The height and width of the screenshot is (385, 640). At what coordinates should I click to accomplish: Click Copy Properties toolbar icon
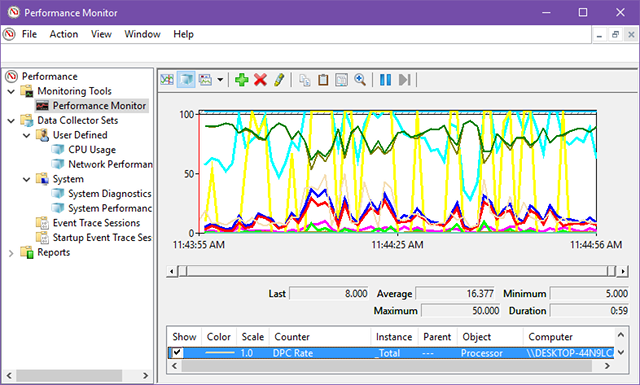(x=304, y=80)
